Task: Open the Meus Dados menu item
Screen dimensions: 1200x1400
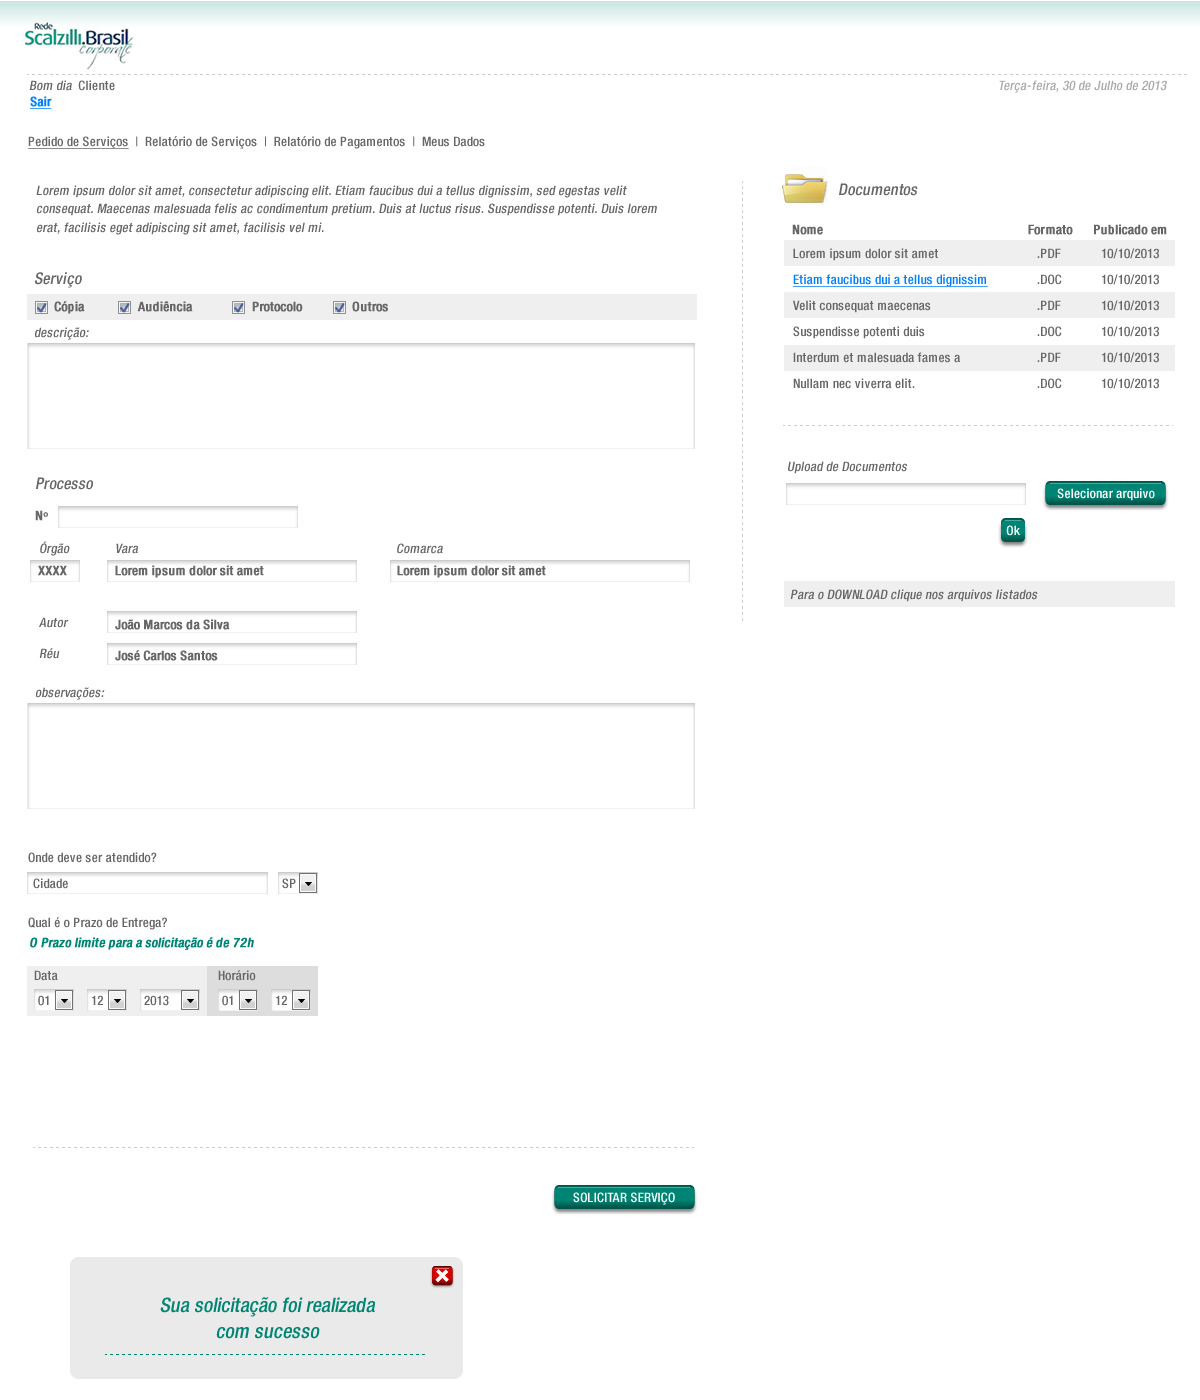Action: click(x=453, y=142)
